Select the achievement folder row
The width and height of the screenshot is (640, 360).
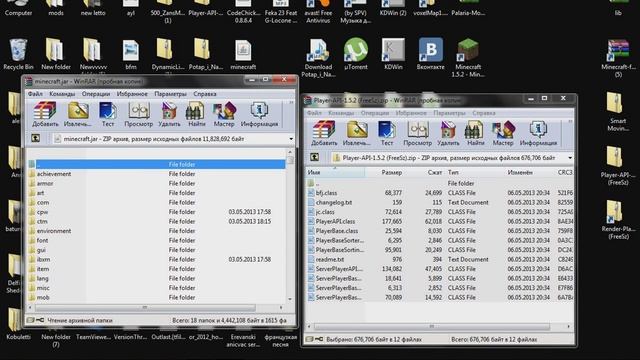(156, 174)
